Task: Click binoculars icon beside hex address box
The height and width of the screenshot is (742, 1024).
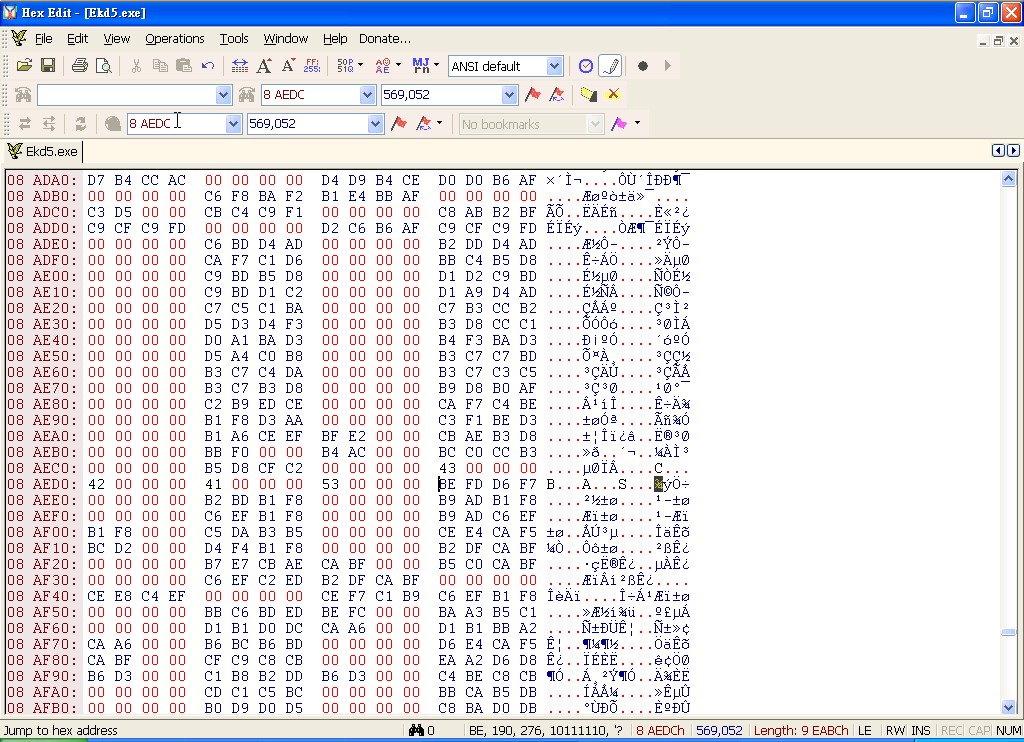Action: 246,95
